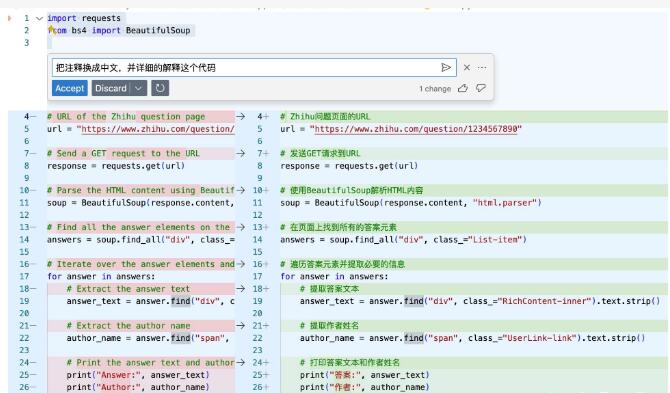Click the run arrow in the line 1 gutter
This screenshot has width=670, height=393.
[x=9, y=18]
